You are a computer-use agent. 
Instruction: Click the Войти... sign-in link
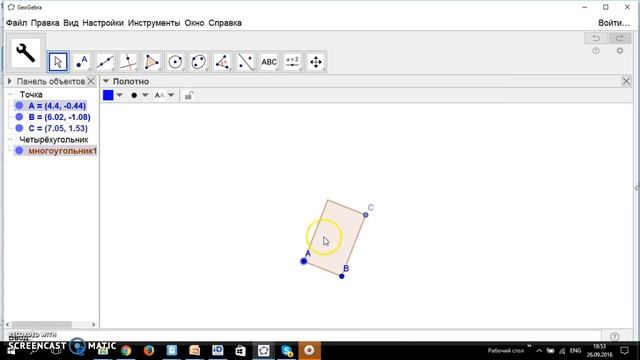613,23
